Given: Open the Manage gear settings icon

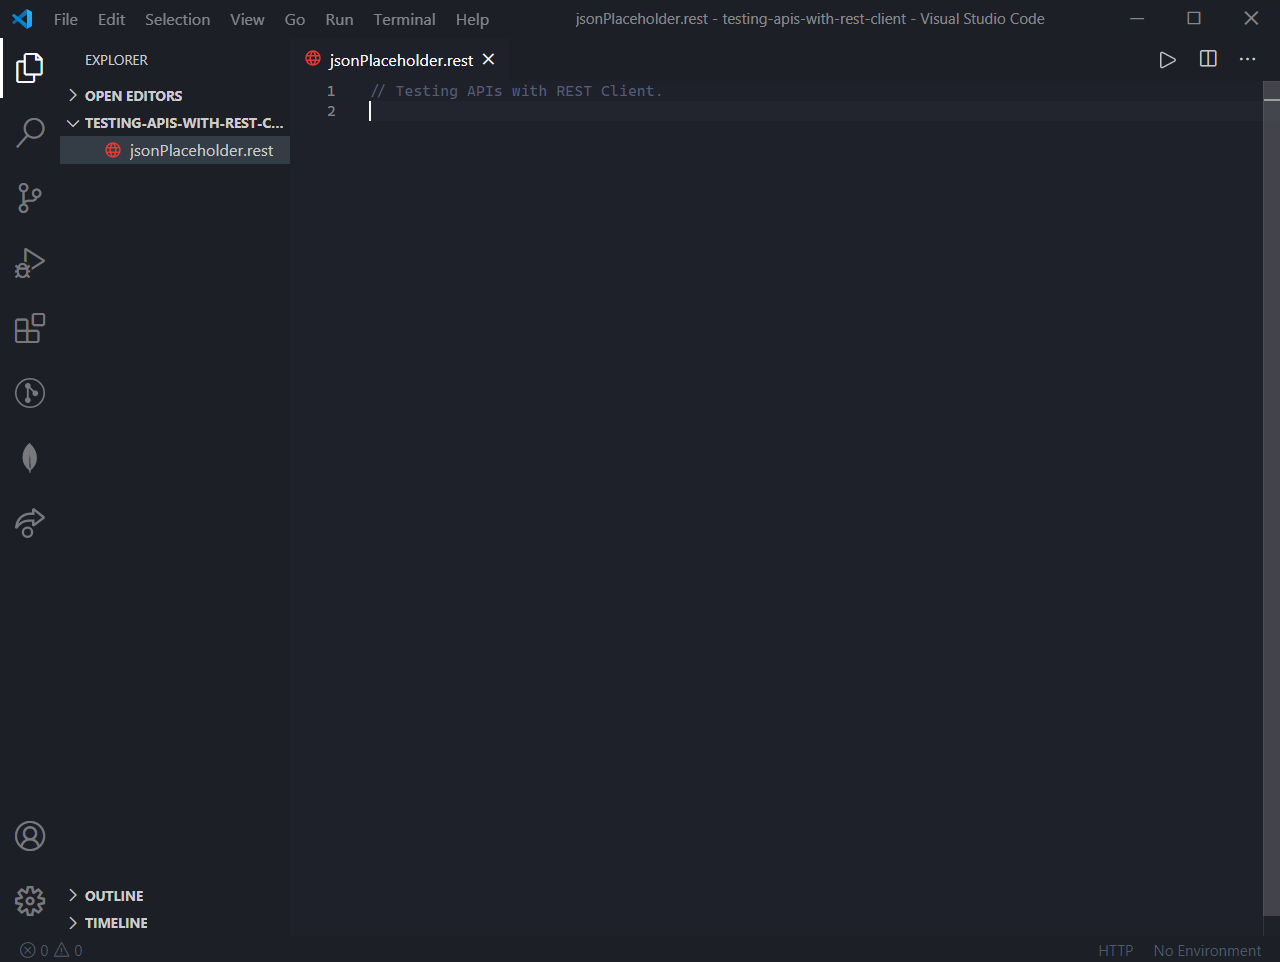Looking at the screenshot, I should click(x=30, y=901).
